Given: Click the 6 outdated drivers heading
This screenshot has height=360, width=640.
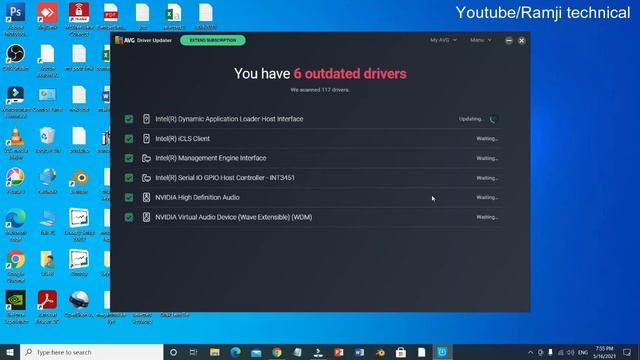Looking at the screenshot, I should pyautogui.click(x=350, y=73).
